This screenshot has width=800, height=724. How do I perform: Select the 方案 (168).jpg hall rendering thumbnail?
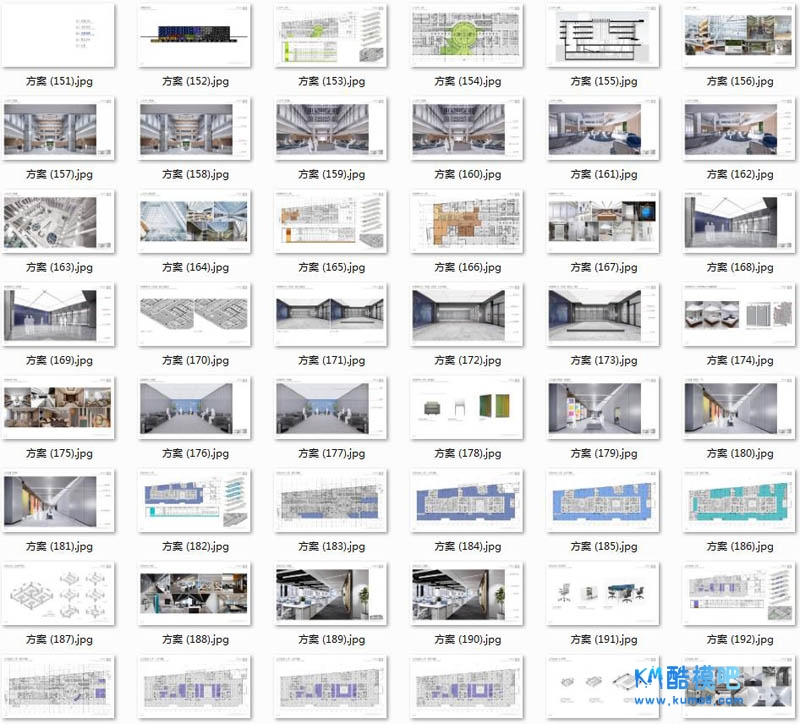pyautogui.click(x=740, y=221)
